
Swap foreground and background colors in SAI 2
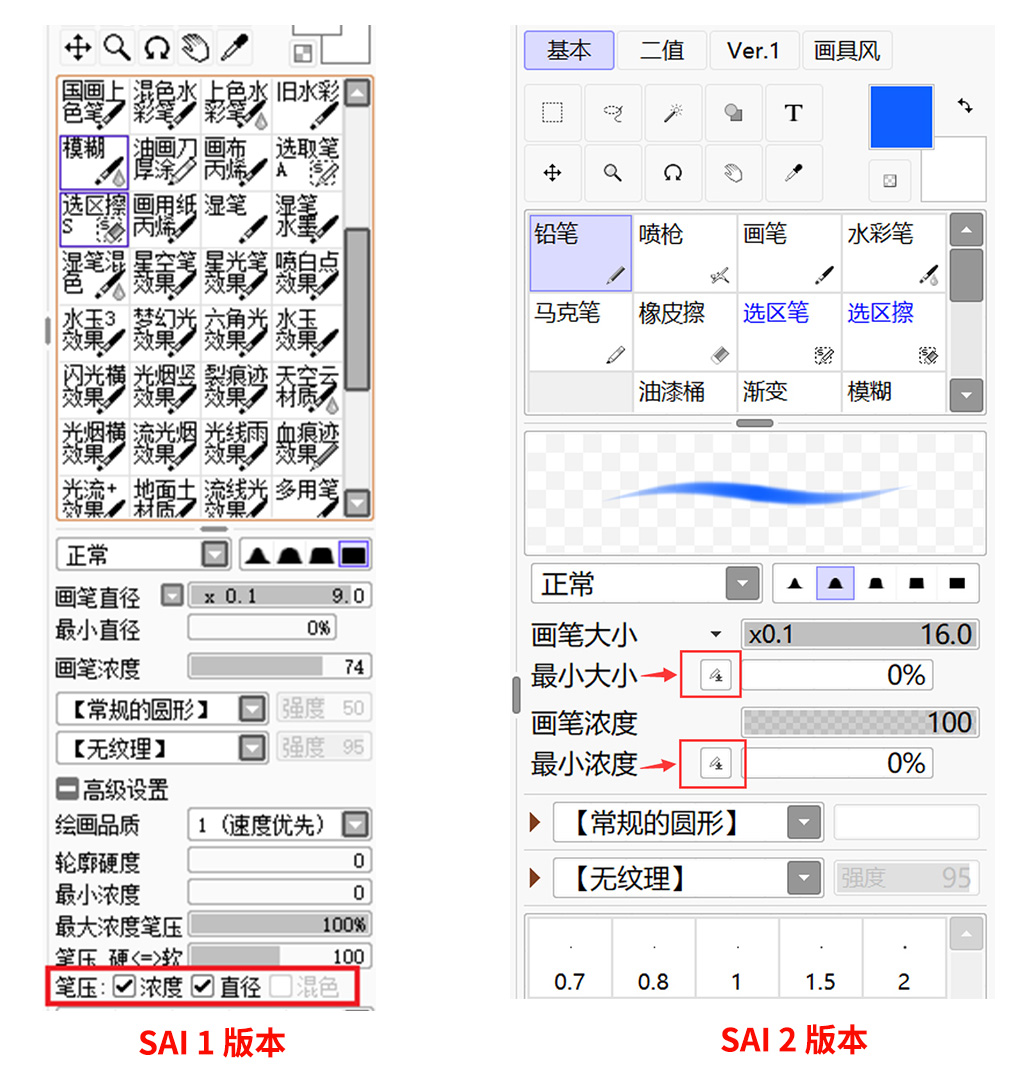965,105
